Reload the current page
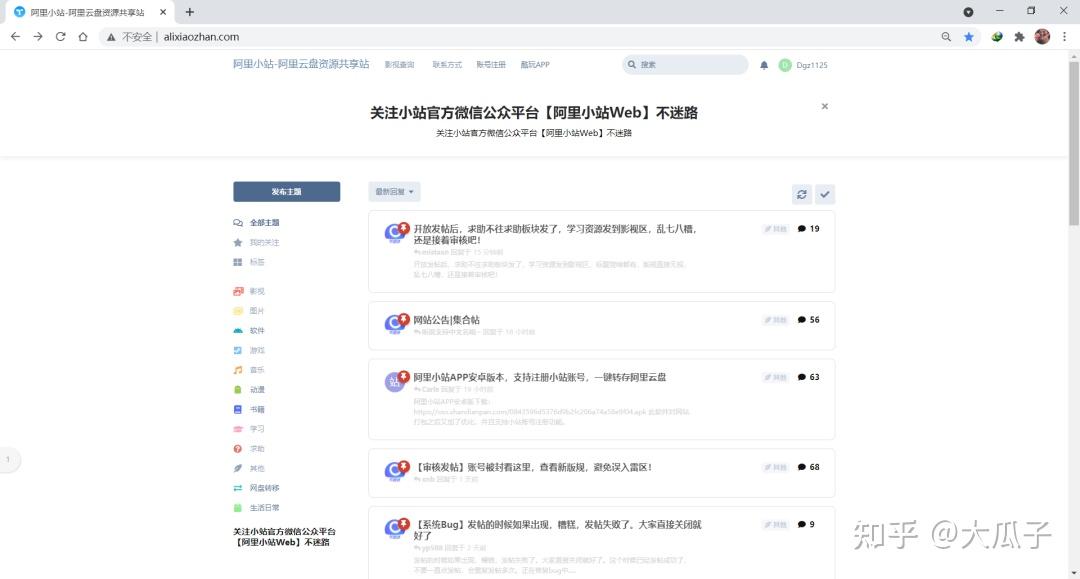 point(61,36)
